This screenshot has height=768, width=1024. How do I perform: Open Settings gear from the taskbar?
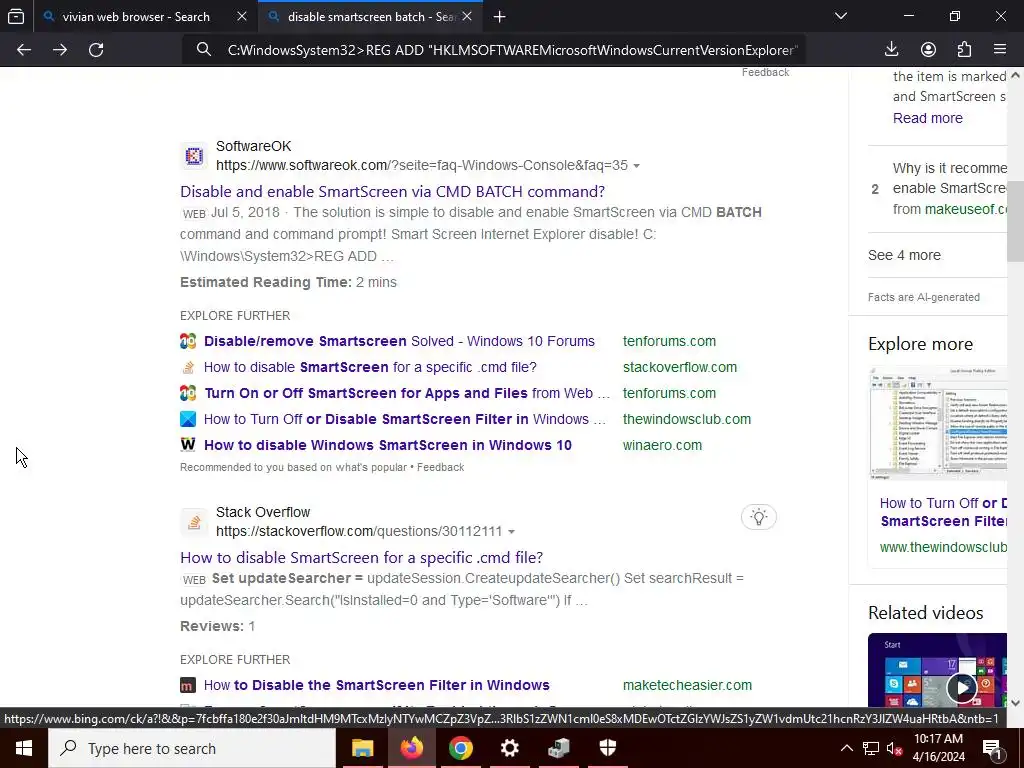point(509,748)
